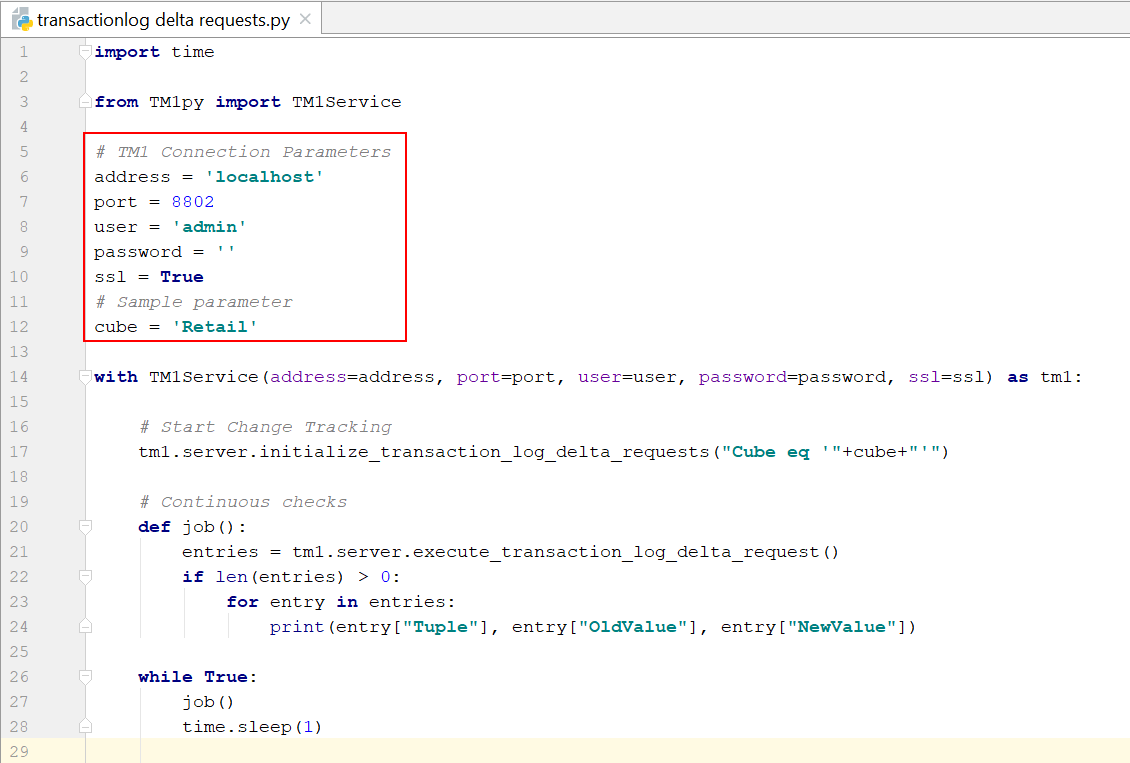Click 'for entry in entries:' statement

[x=341, y=602]
